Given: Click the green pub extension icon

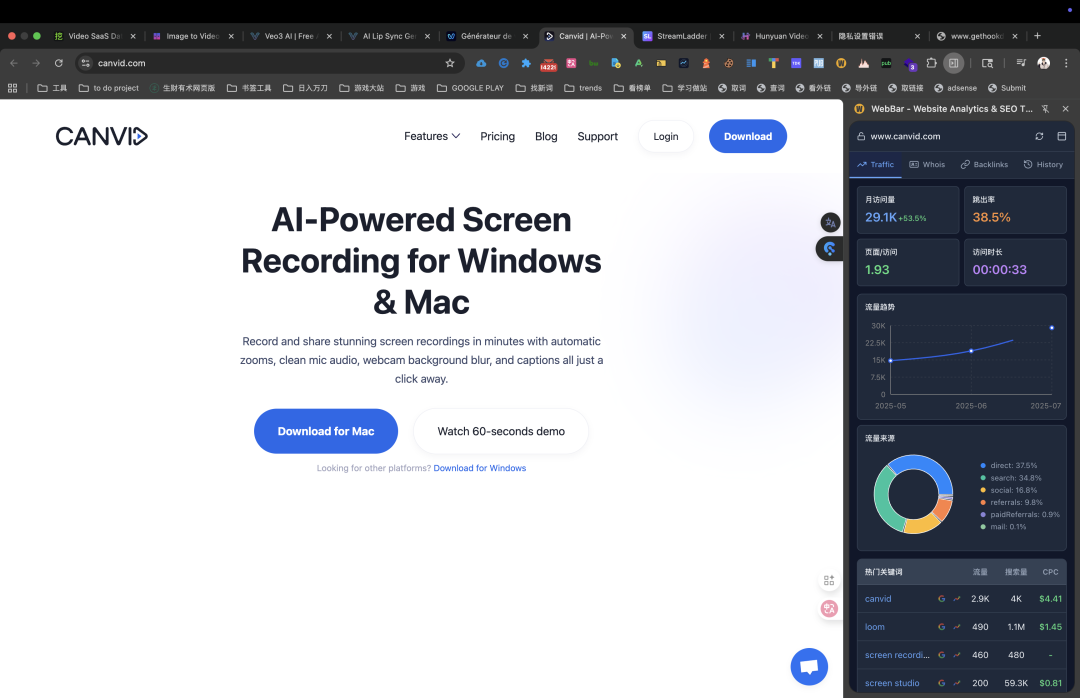Looking at the screenshot, I should pyautogui.click(x=886, y=63).
